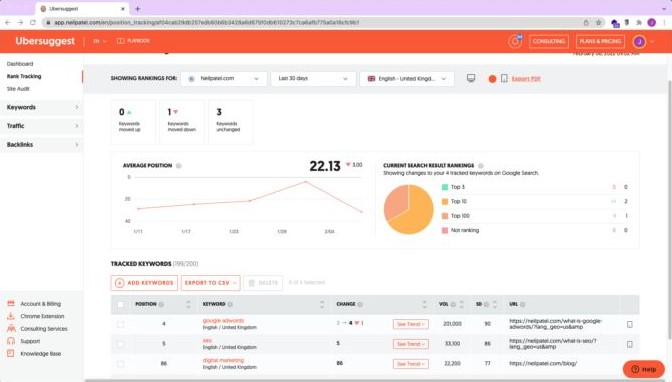The image size is (672, 382).
Task: Open the Neilpatel.com project dropdown
Action: pos(224,79)
